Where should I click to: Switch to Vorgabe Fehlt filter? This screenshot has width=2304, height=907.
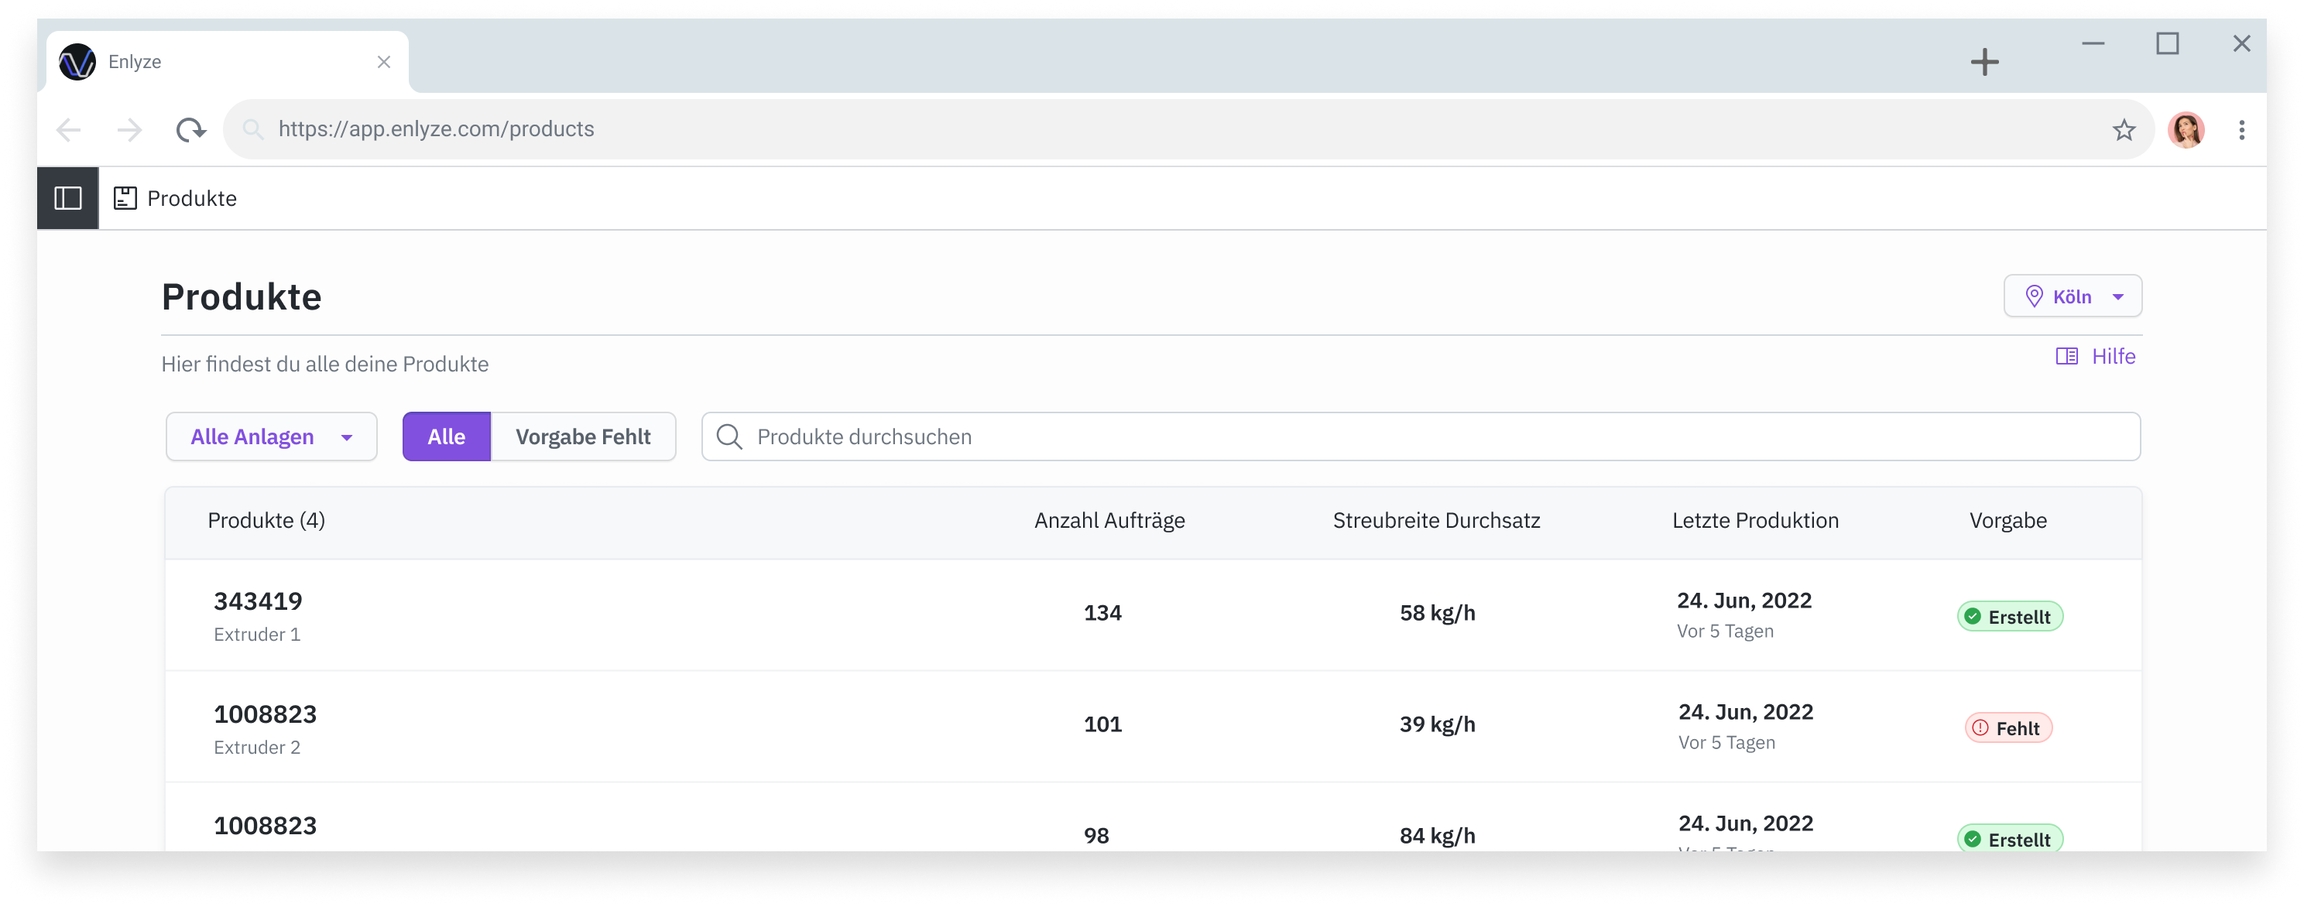[x=583, y=437]
